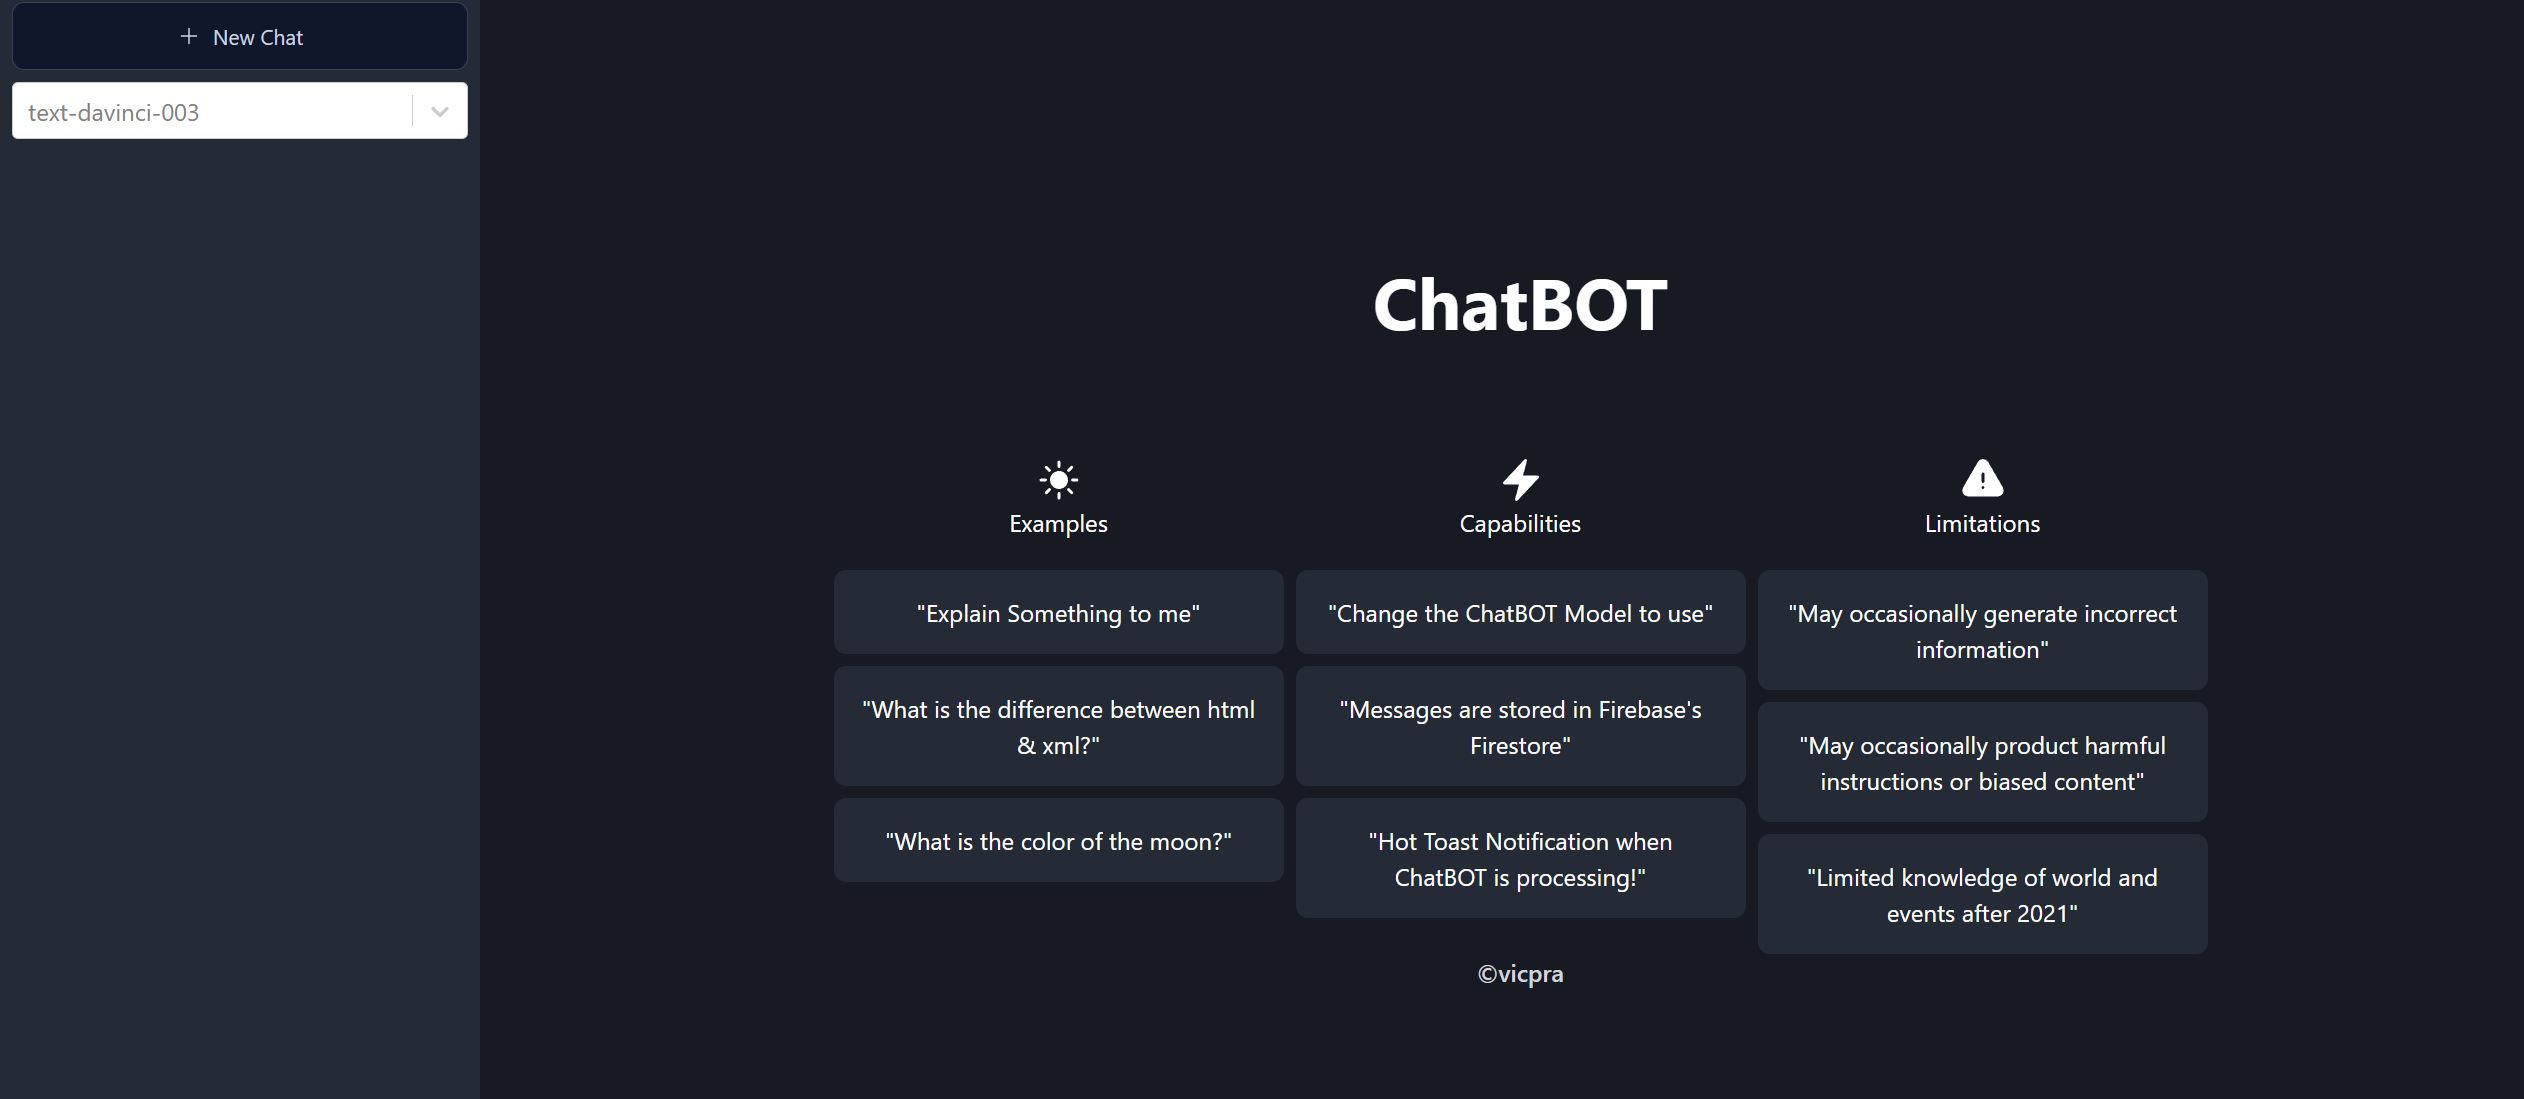Click the New Chat button
This screenshot has height=1099, width=2524.
240,35
